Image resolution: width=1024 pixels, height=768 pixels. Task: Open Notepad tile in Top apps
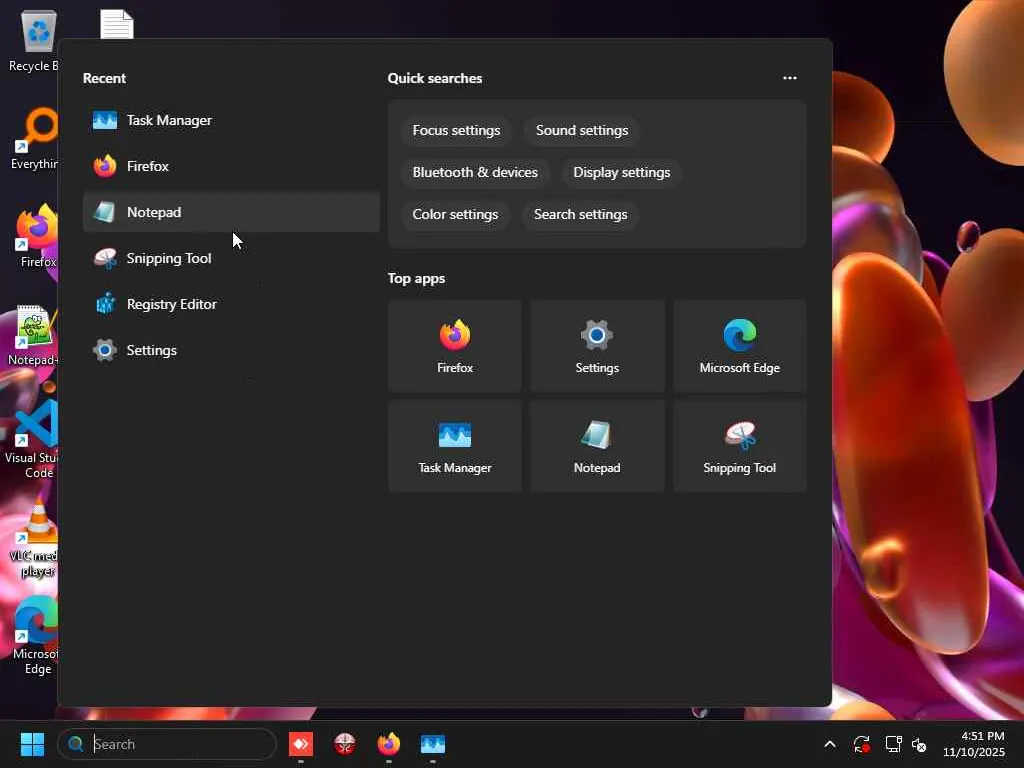pos(597,446)
